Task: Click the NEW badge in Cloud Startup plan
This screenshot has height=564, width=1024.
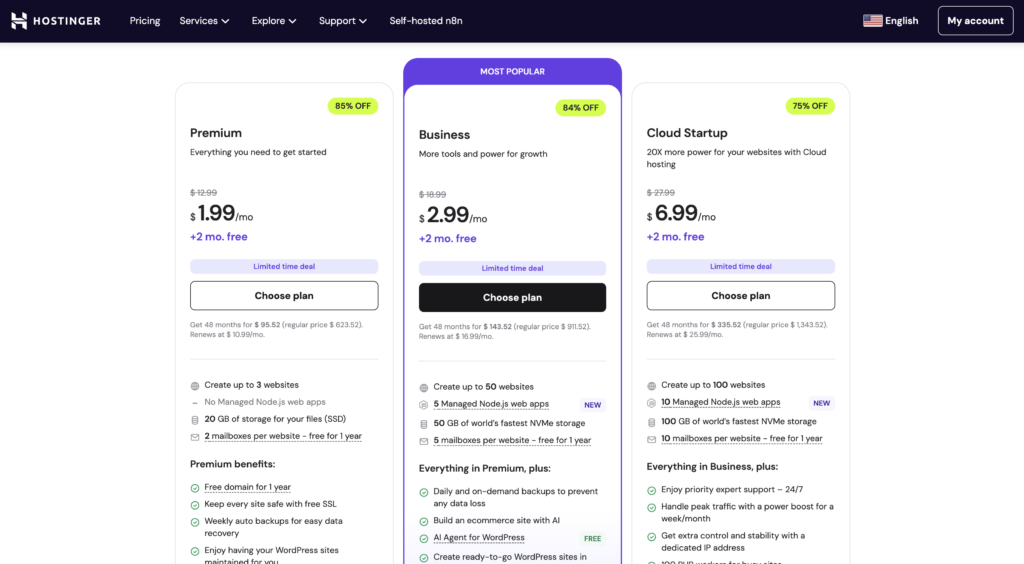Action: [821, 403]
